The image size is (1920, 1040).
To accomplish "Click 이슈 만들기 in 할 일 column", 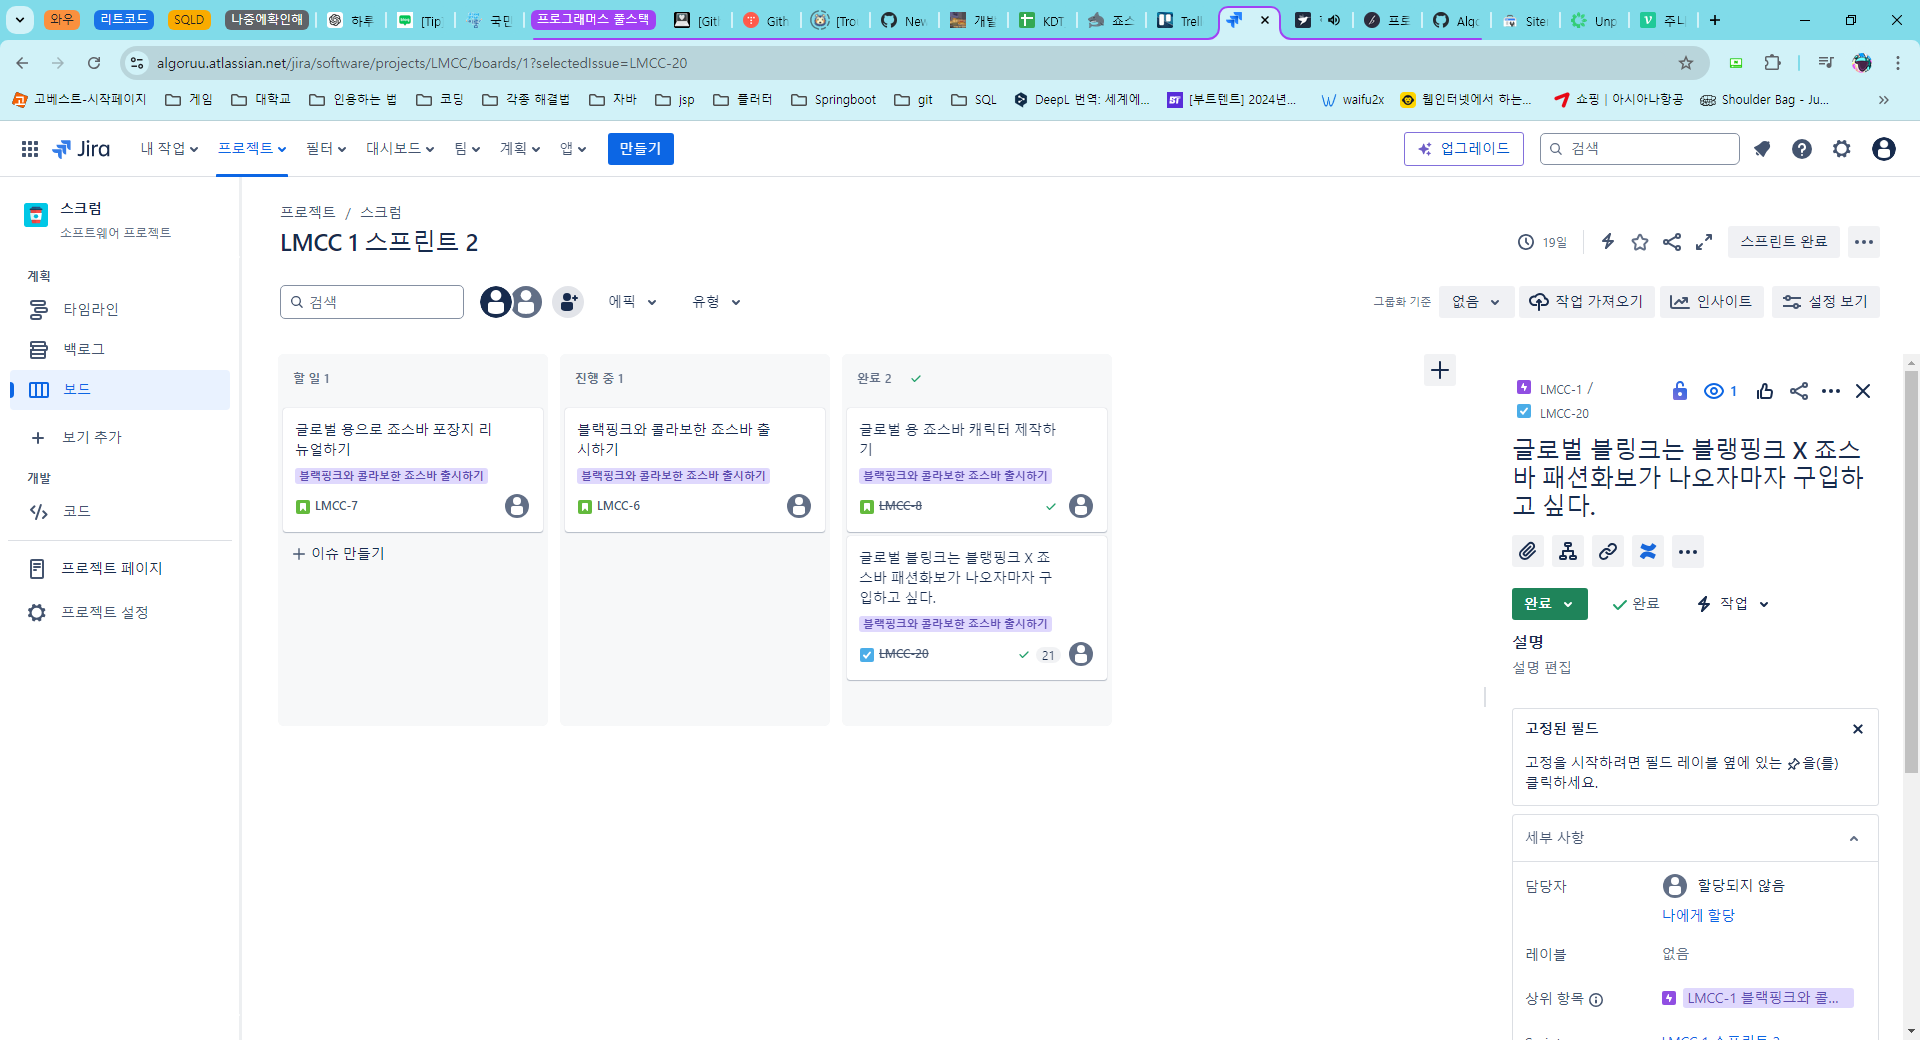I will click(338, 554).
